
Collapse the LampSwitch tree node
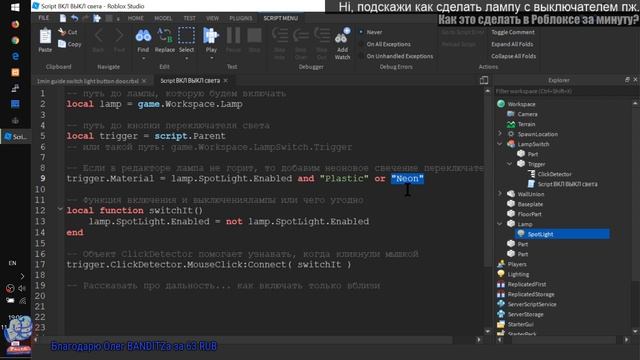[x=500, y=144]
